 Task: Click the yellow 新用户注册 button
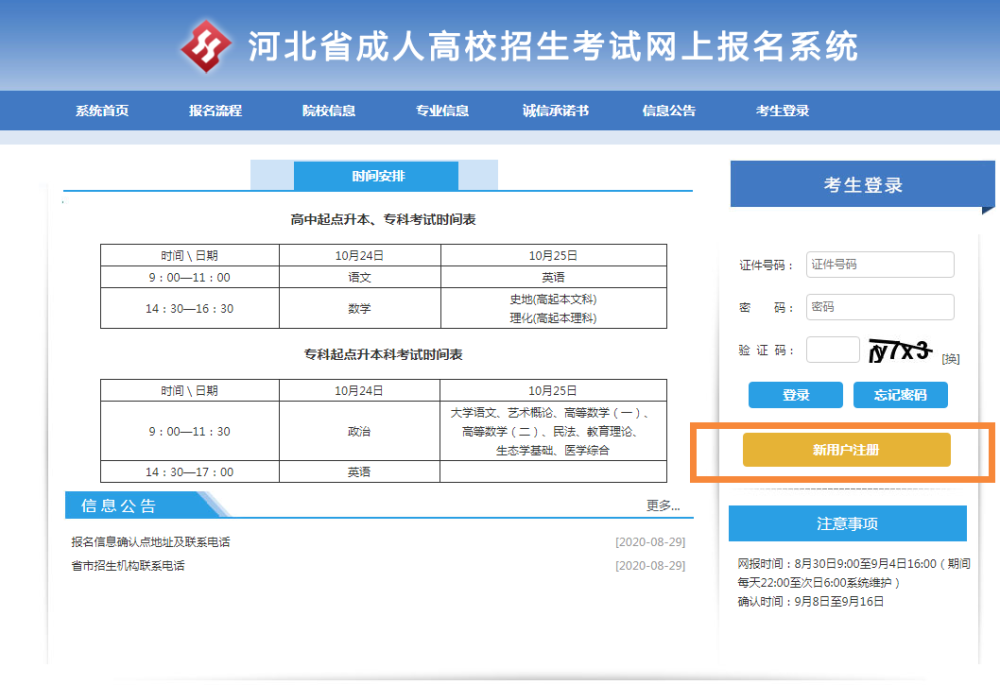(846, 450)
